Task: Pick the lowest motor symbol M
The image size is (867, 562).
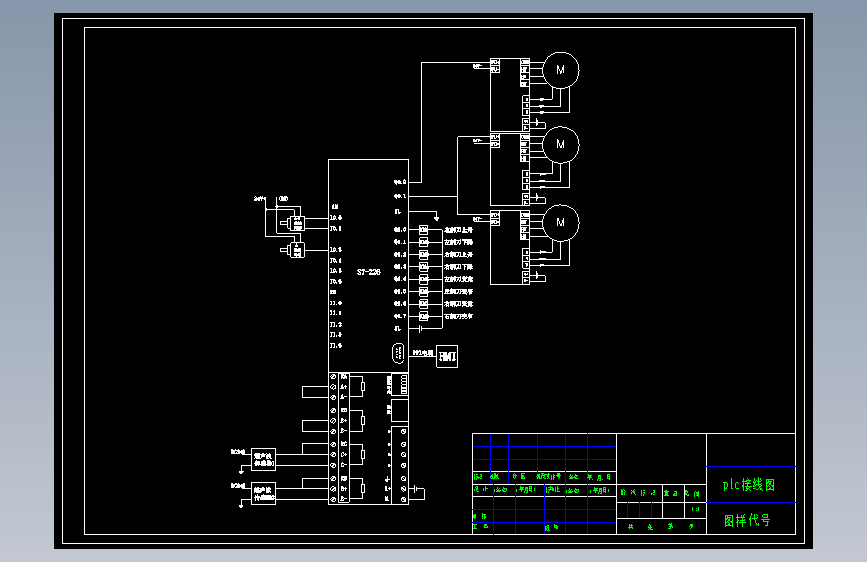Action: click(561, 222)
